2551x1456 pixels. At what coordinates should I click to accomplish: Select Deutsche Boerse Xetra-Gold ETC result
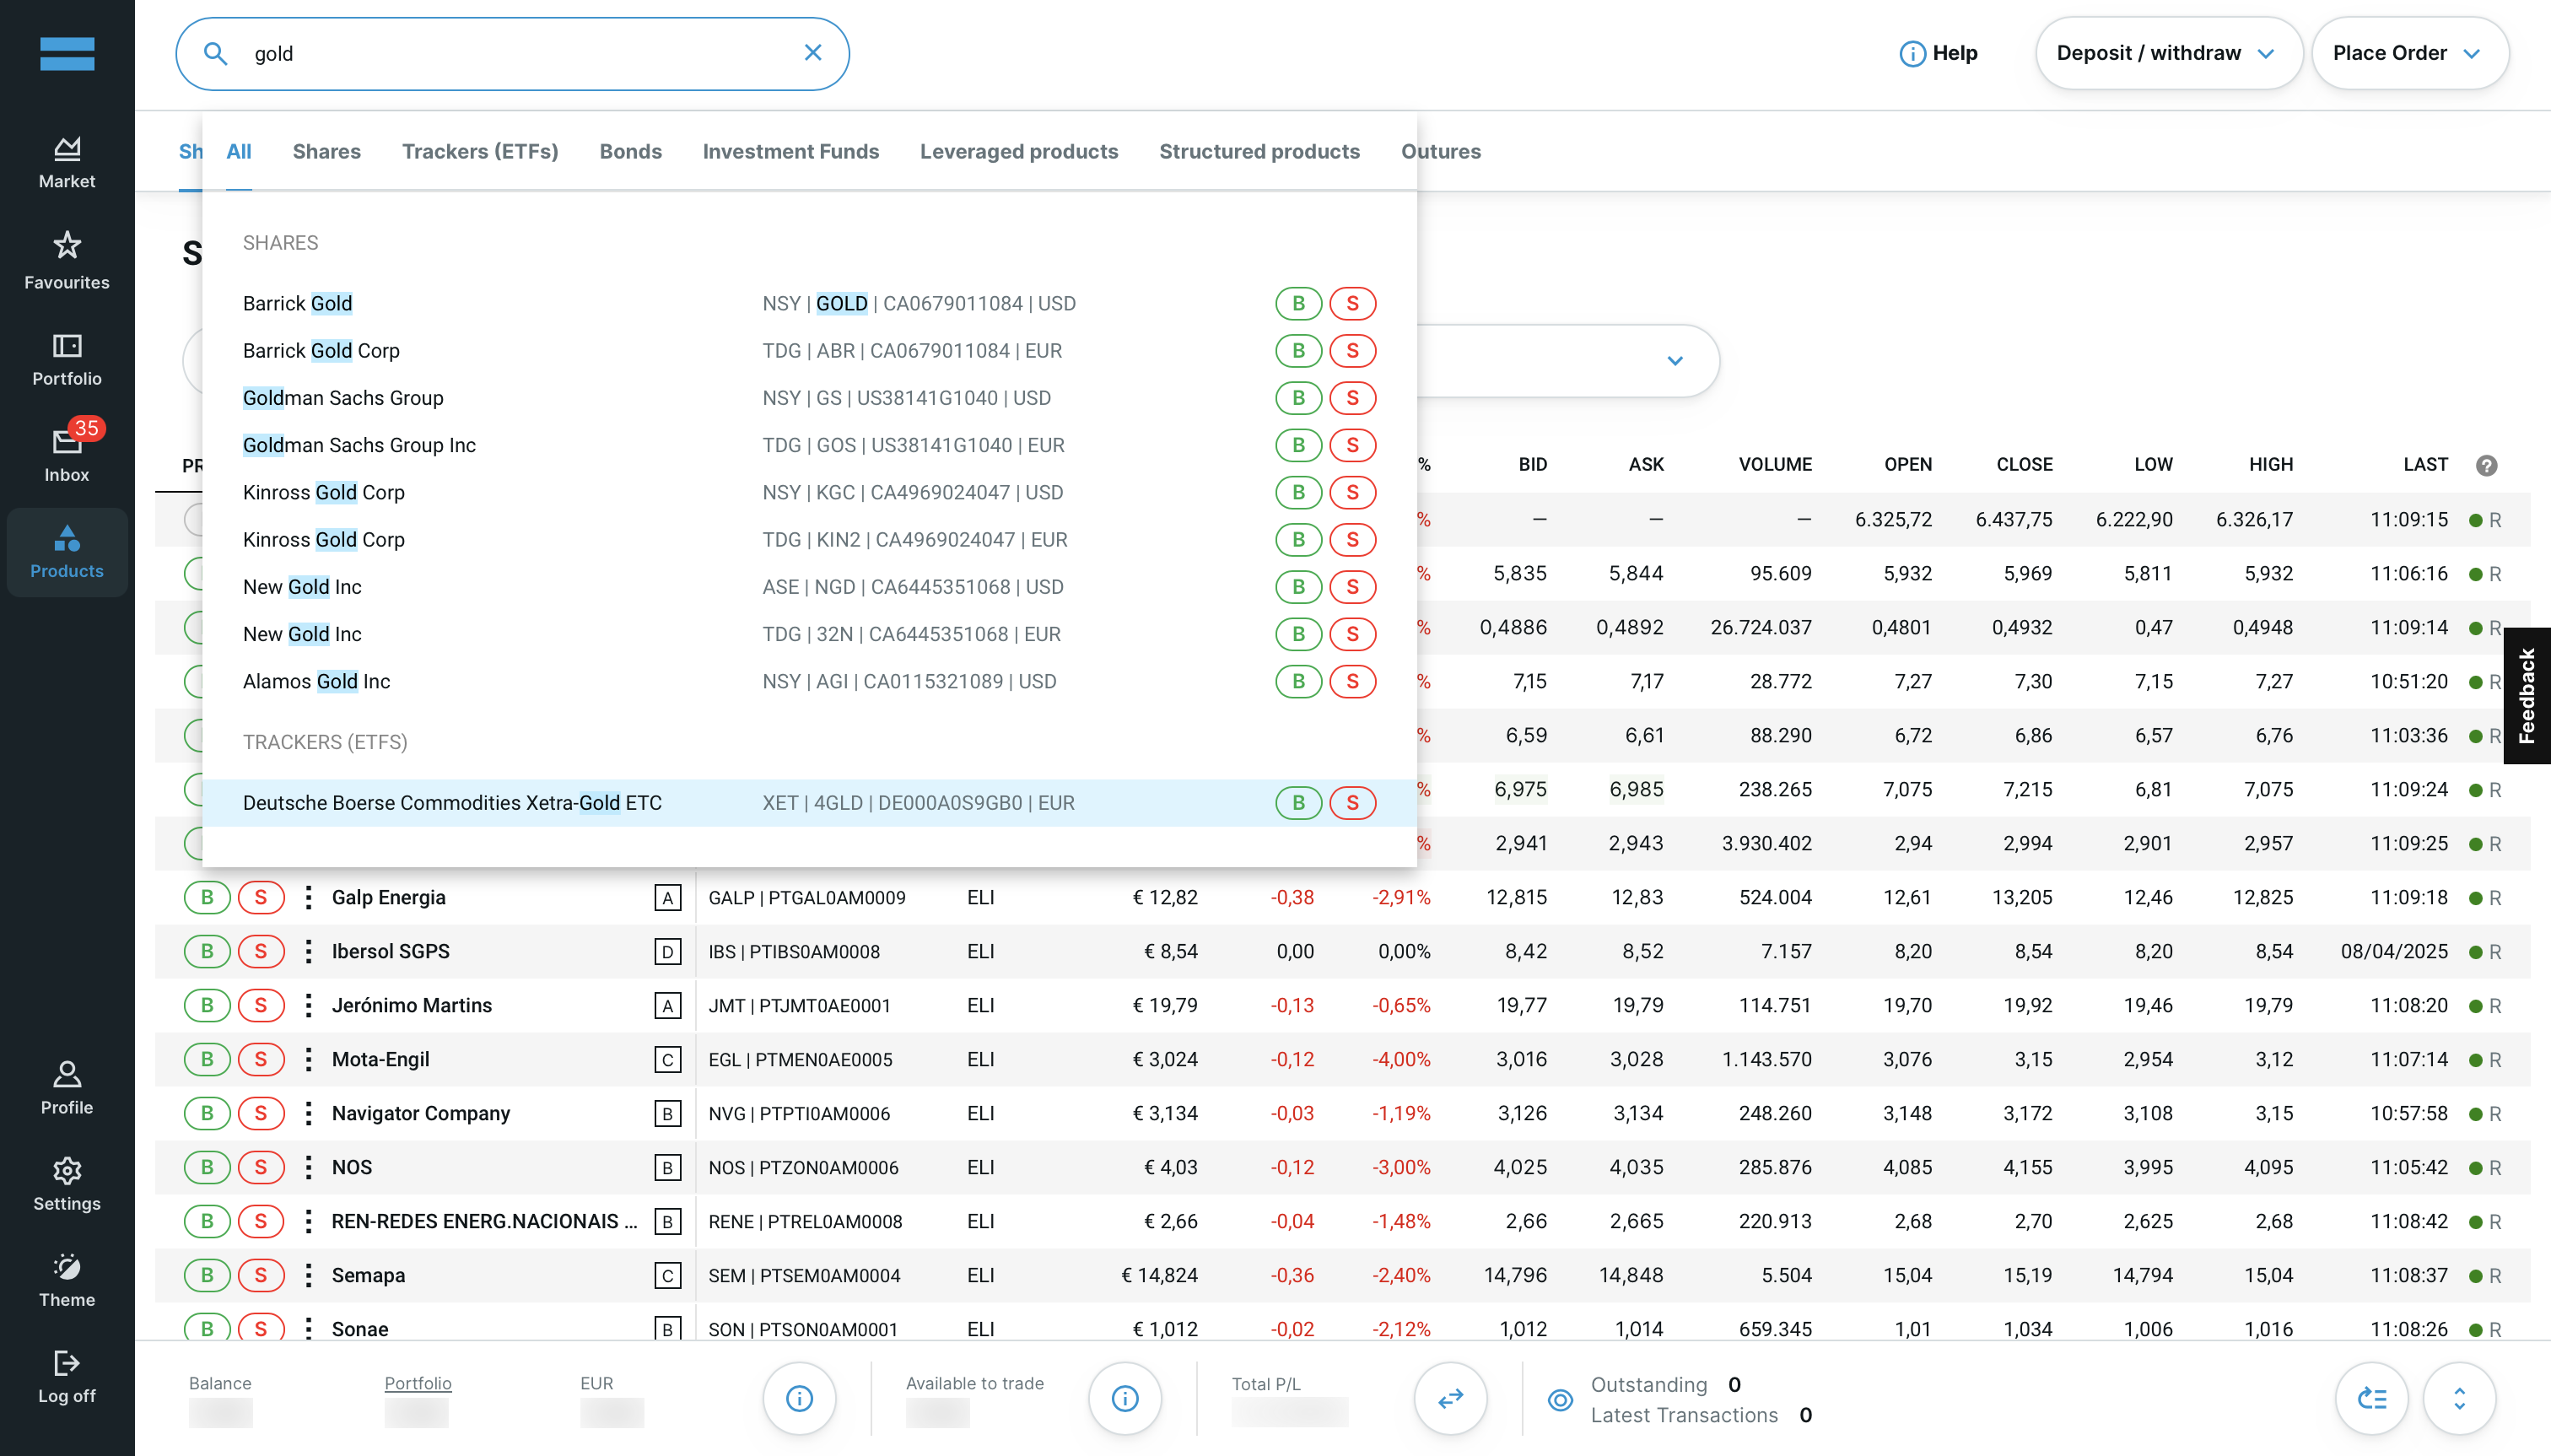pos(452,803)
